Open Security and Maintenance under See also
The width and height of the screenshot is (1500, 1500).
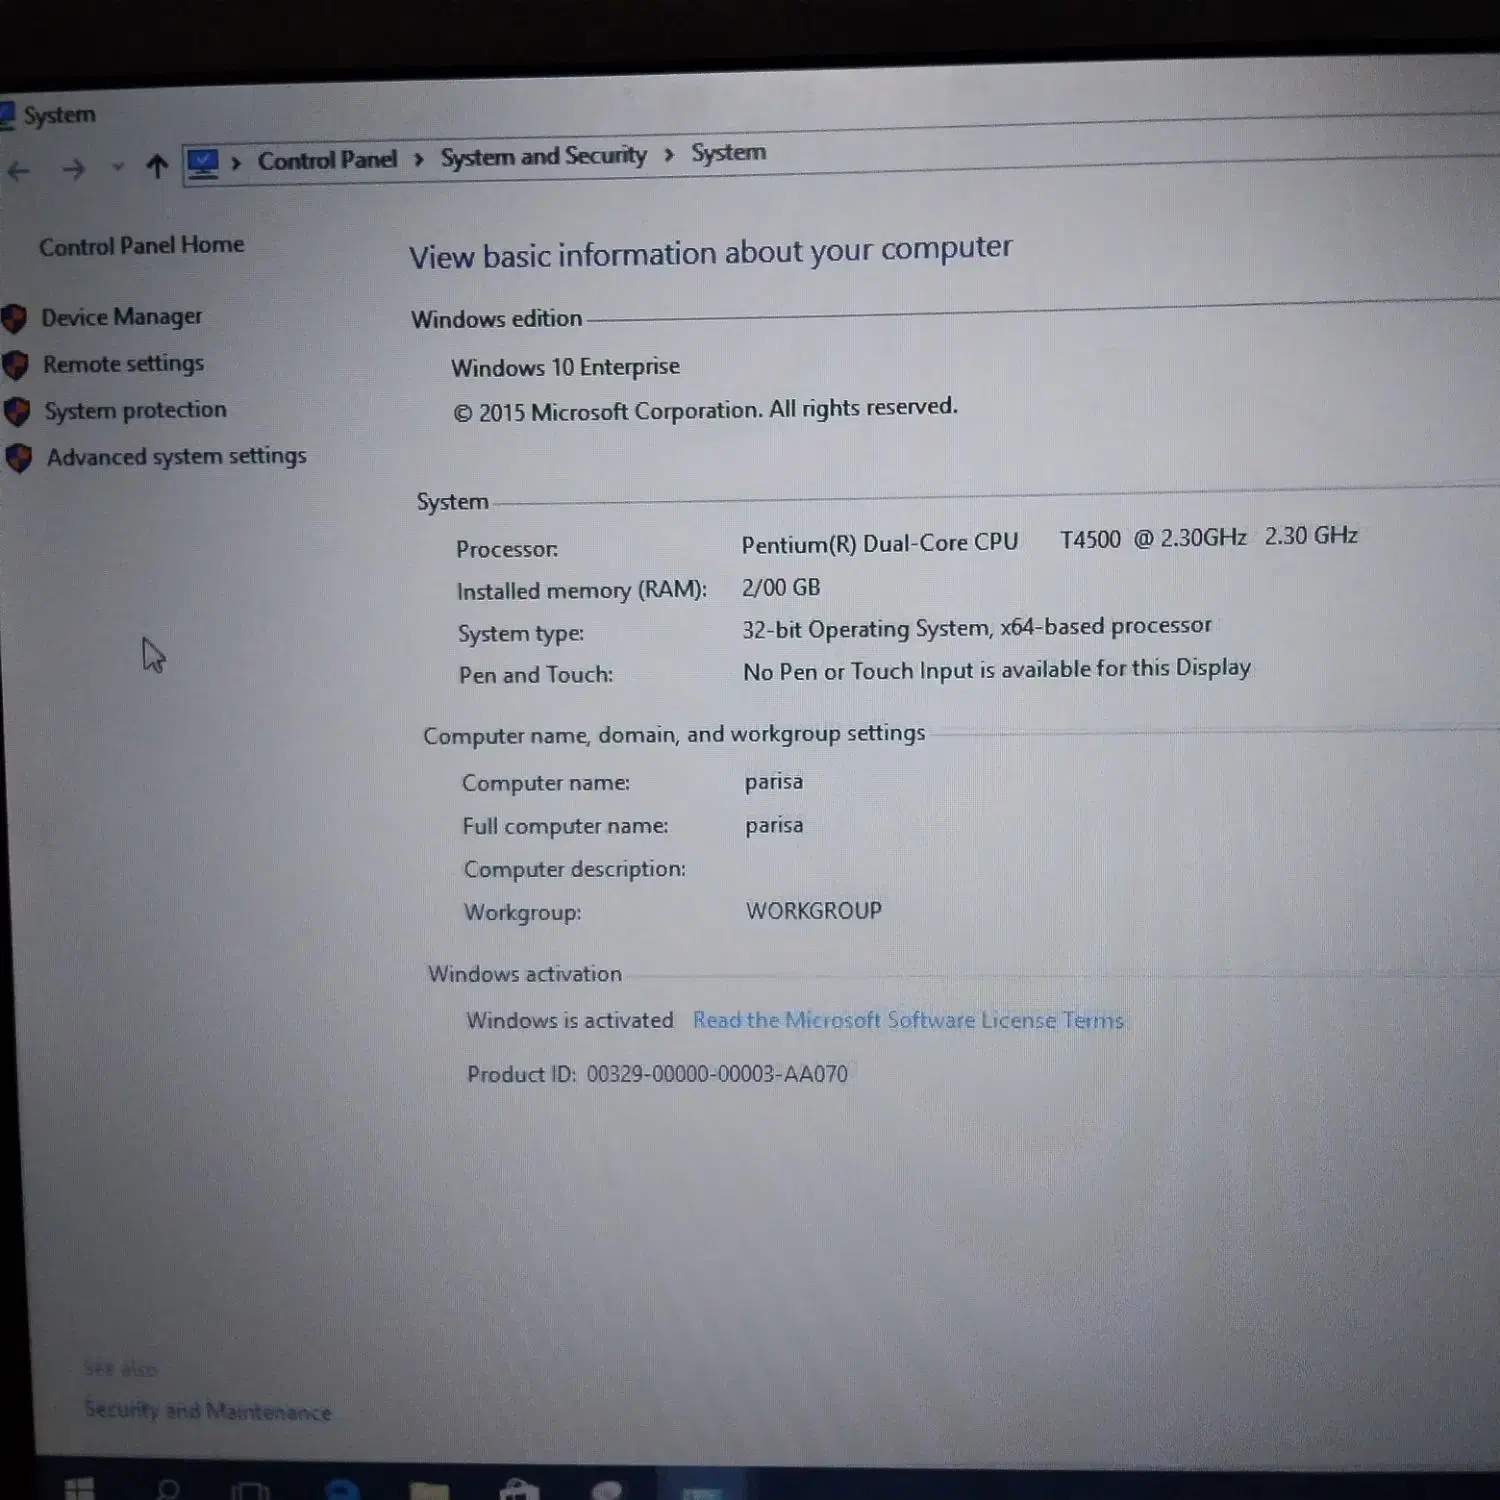click(208, 1411)
